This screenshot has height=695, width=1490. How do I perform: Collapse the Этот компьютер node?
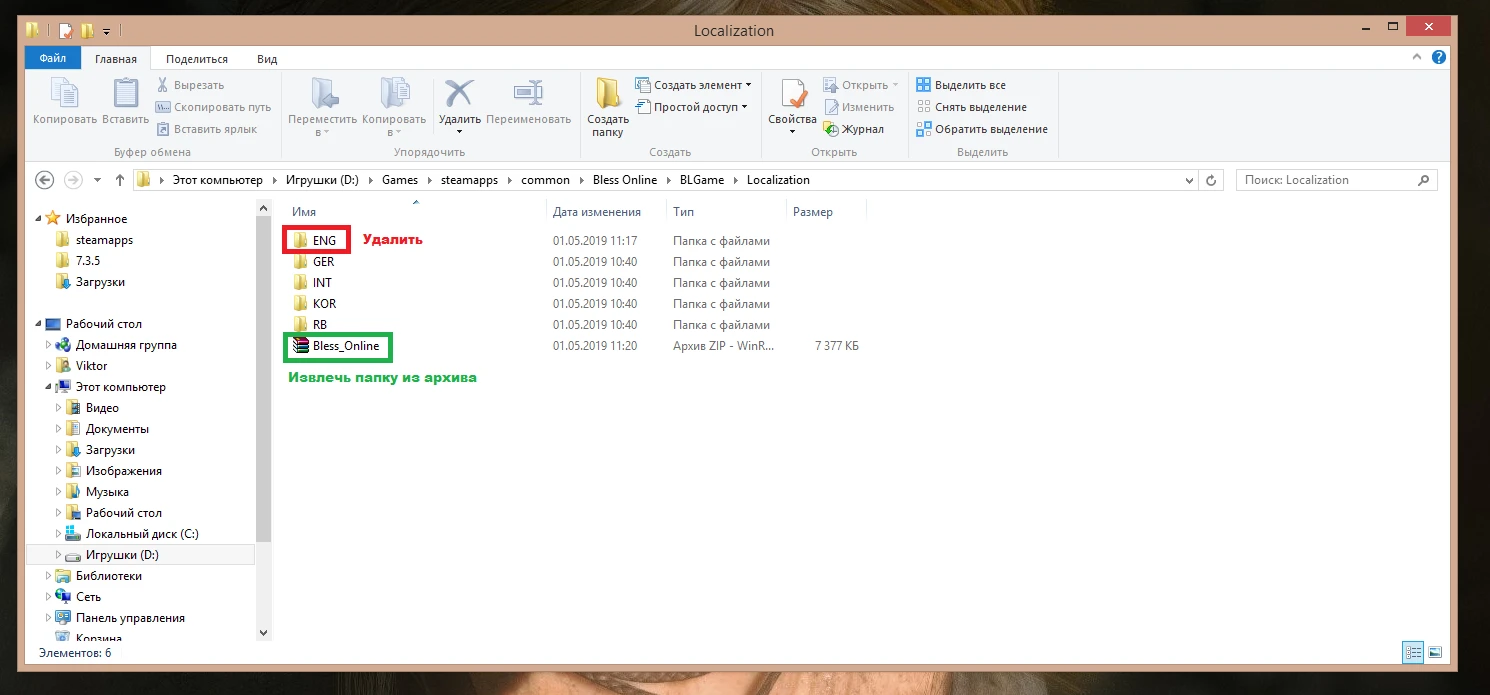click(x=49, y=387)
